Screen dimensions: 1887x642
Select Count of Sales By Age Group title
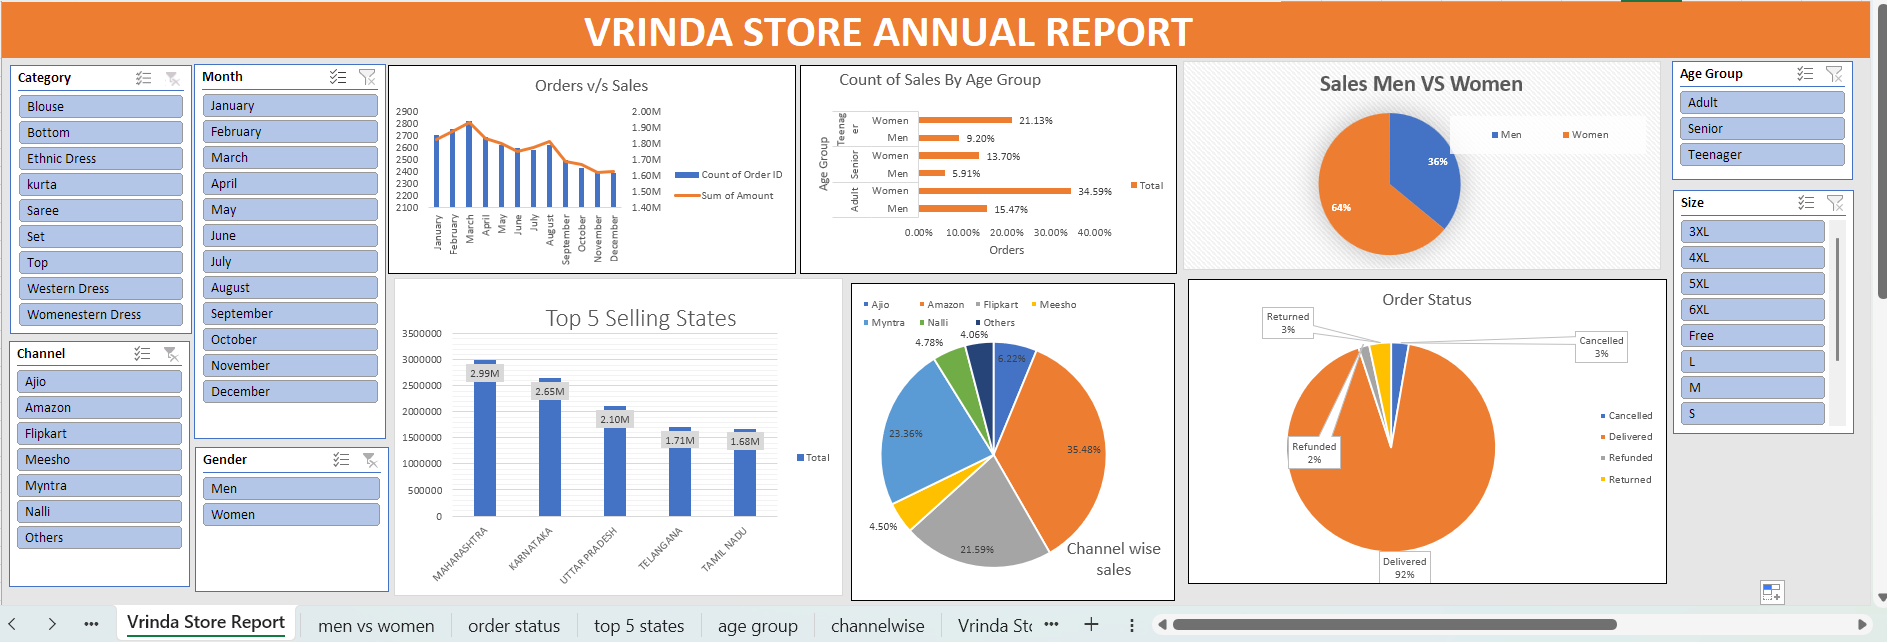[940, 80]
